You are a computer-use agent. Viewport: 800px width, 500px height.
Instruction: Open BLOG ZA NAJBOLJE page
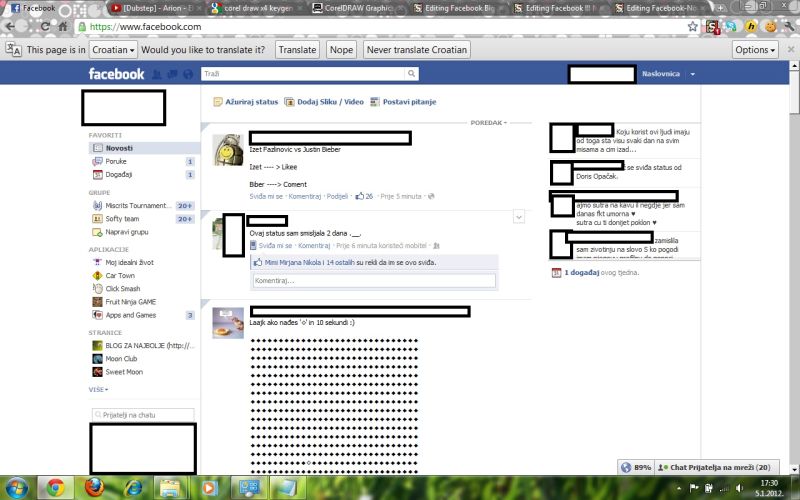click(x=149, y=345)
